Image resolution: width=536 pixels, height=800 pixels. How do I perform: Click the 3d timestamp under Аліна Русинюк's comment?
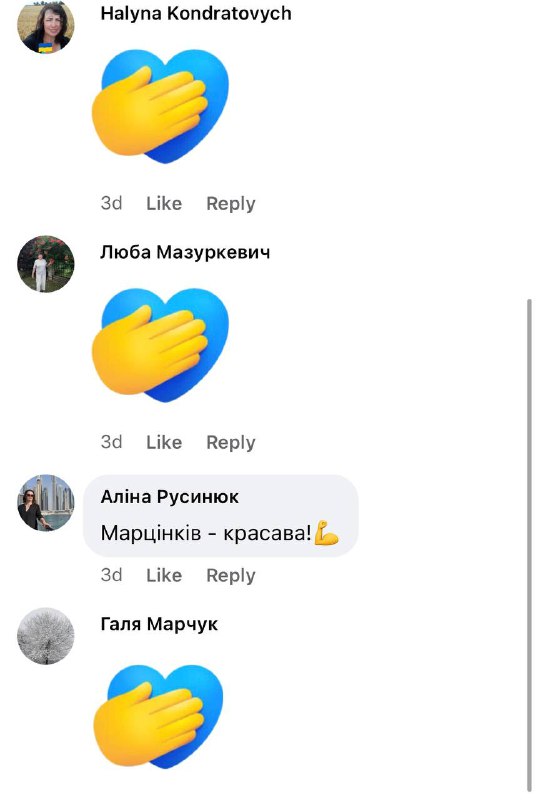point(111,575)
